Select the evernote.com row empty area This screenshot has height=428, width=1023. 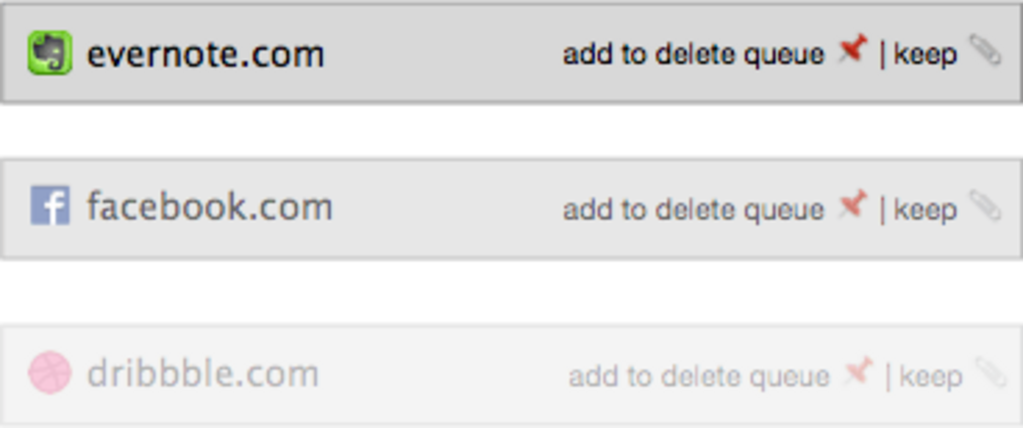444,54
